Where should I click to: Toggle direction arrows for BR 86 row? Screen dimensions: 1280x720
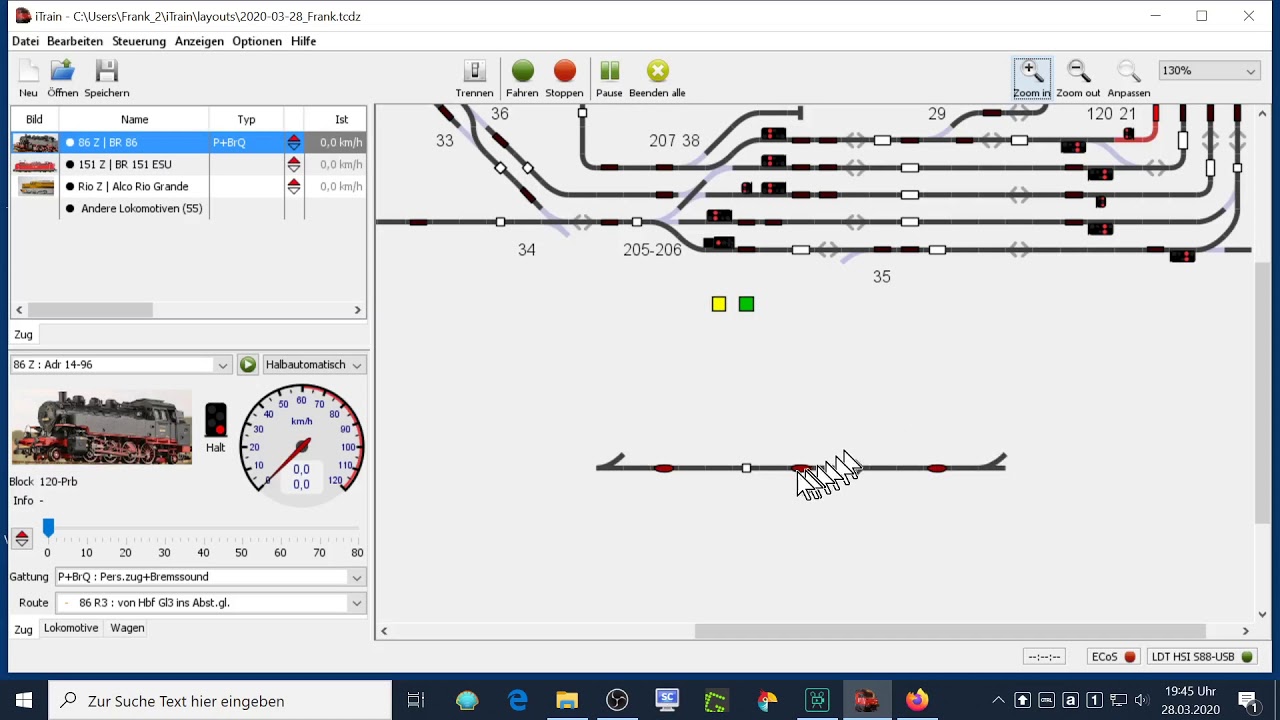(x=294, y=142)
